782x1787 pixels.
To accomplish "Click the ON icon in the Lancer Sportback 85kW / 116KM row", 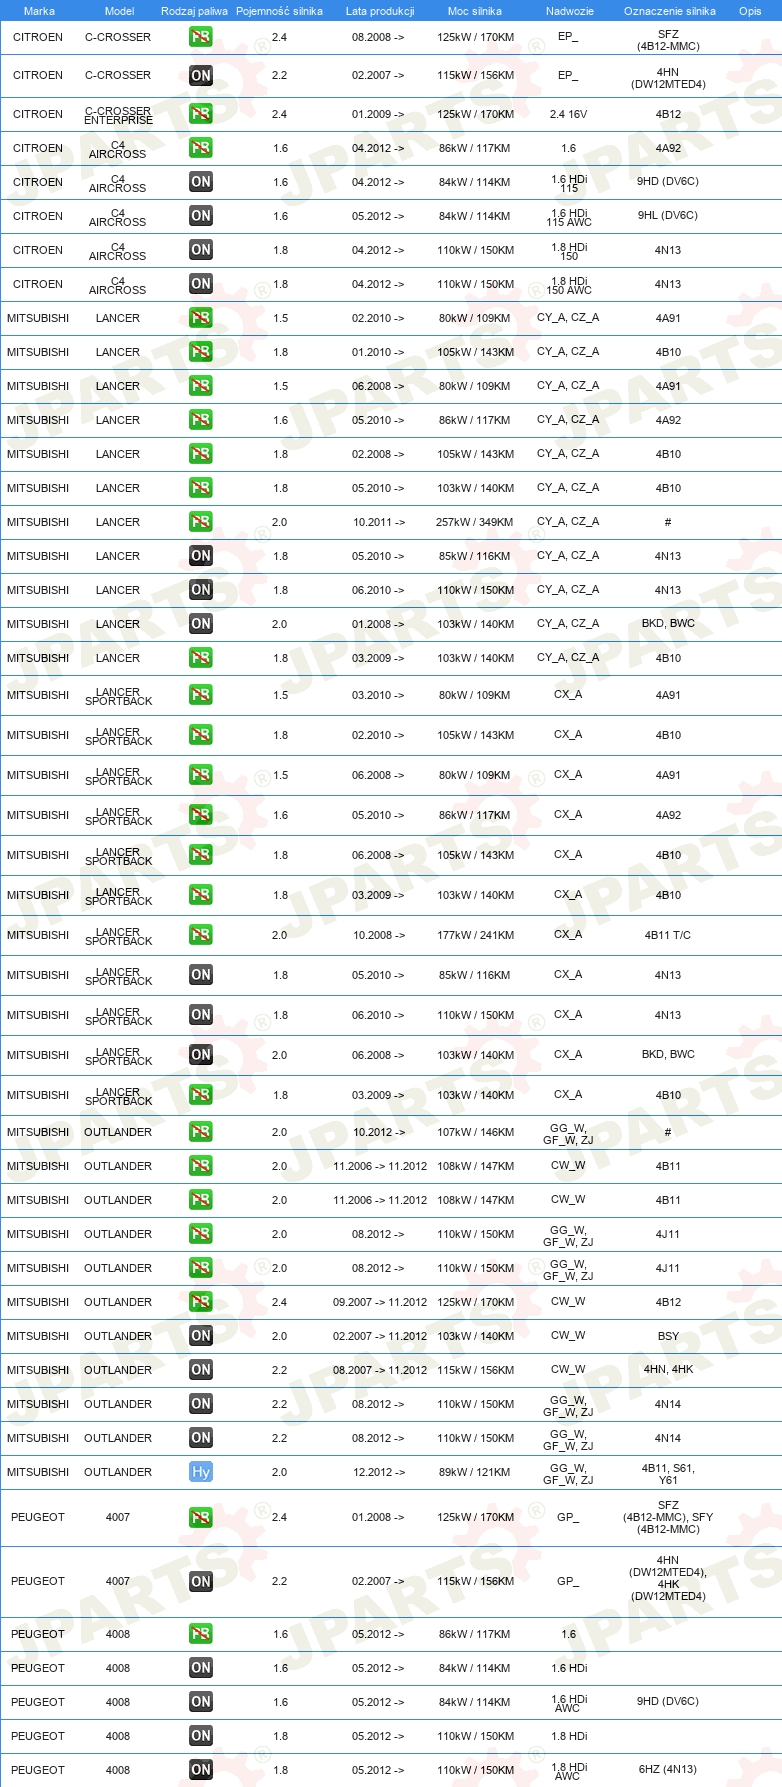I will click(201, 975).
